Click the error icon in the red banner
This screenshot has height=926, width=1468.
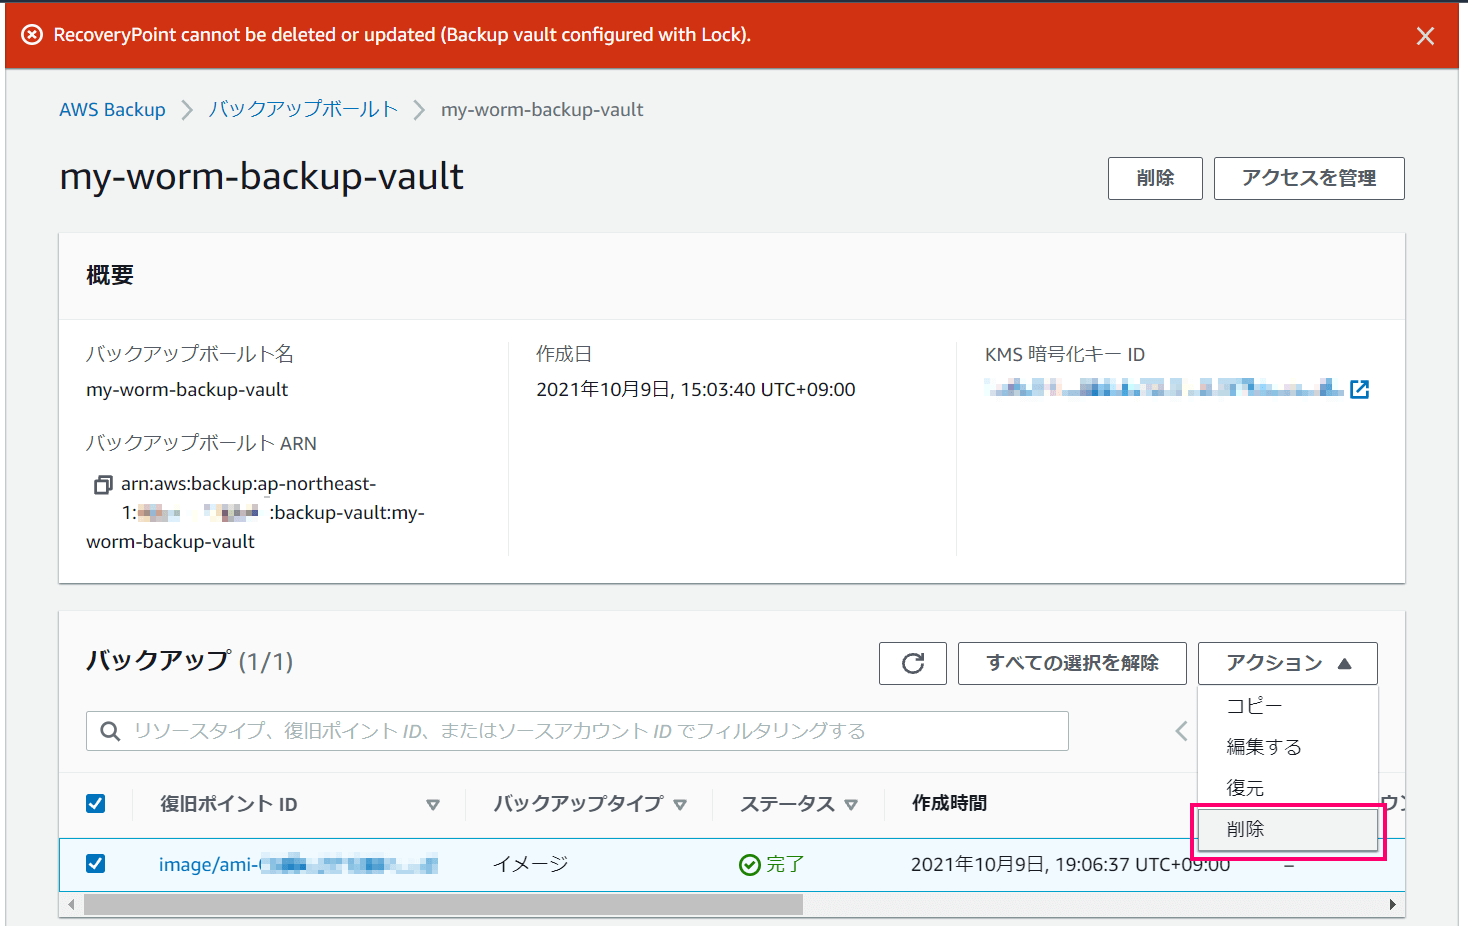(x=31, y=34)
